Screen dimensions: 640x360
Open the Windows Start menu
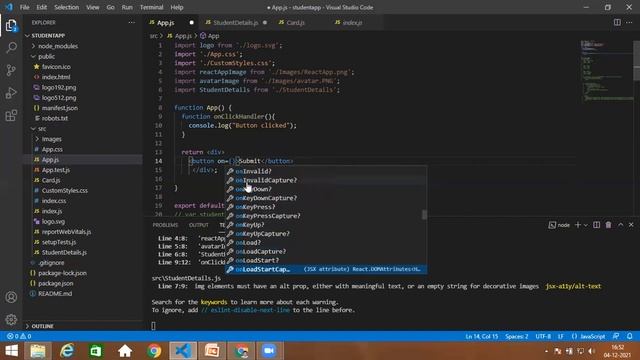[x=11, y=351]
